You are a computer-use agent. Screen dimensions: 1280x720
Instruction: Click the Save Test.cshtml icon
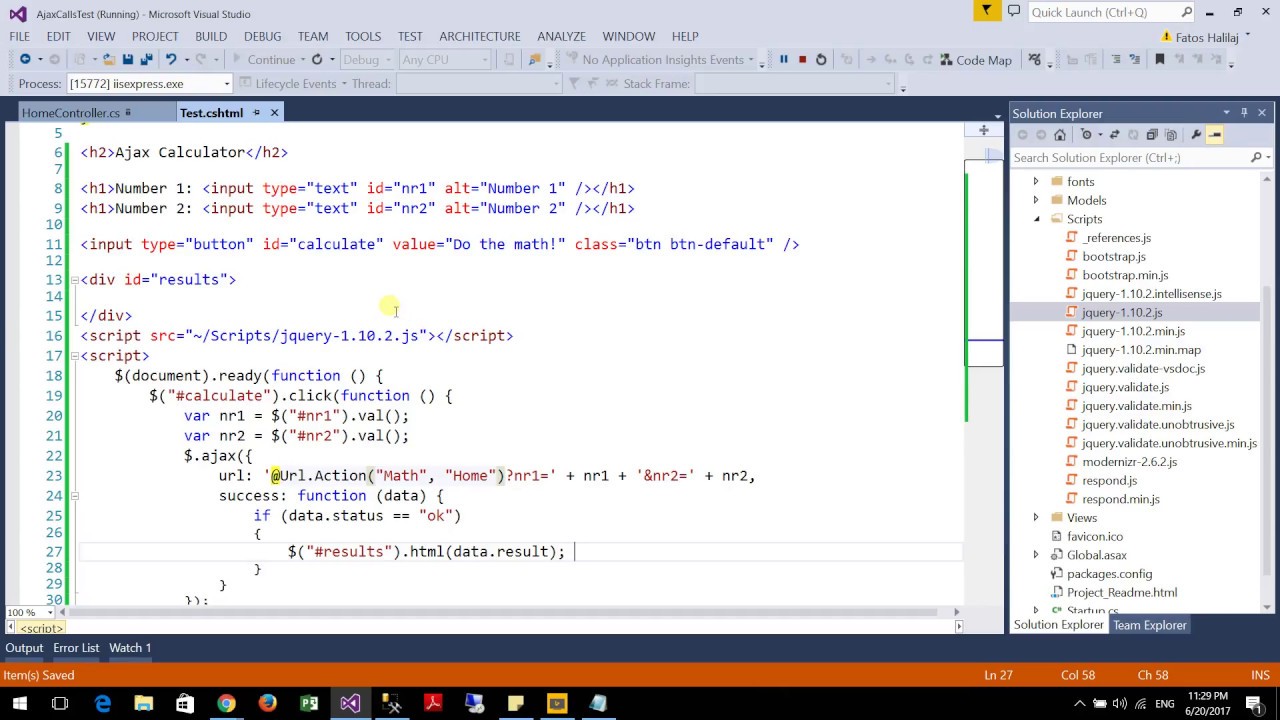128,60
